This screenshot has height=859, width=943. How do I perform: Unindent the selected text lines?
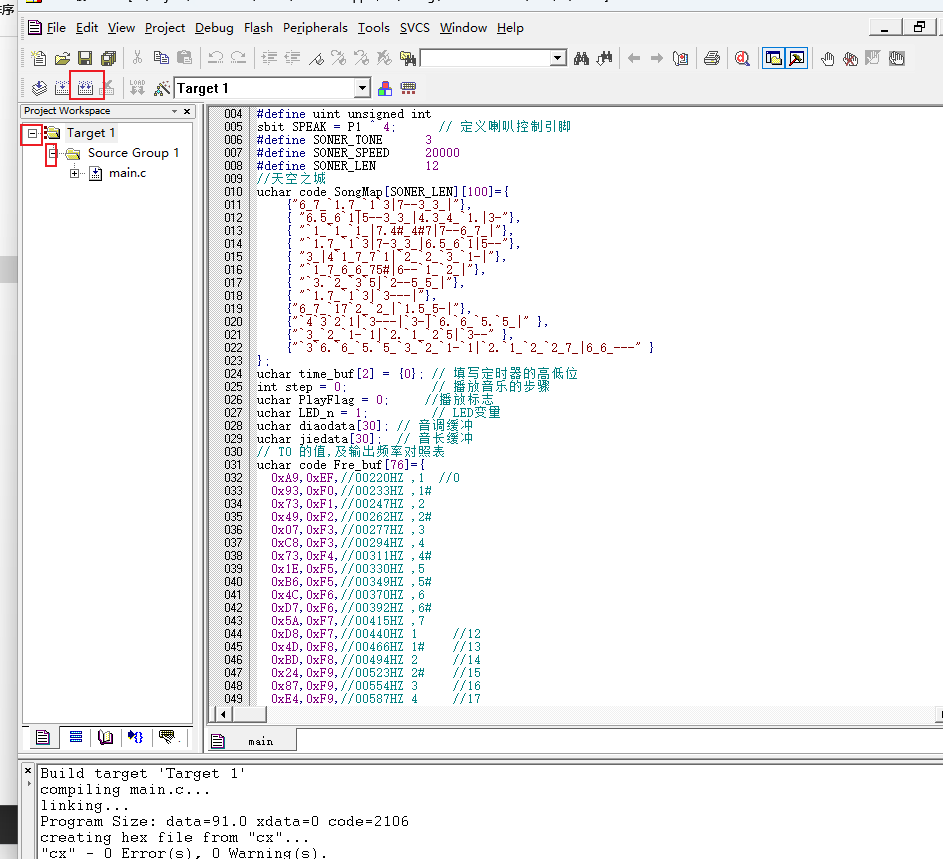(292, 58)
